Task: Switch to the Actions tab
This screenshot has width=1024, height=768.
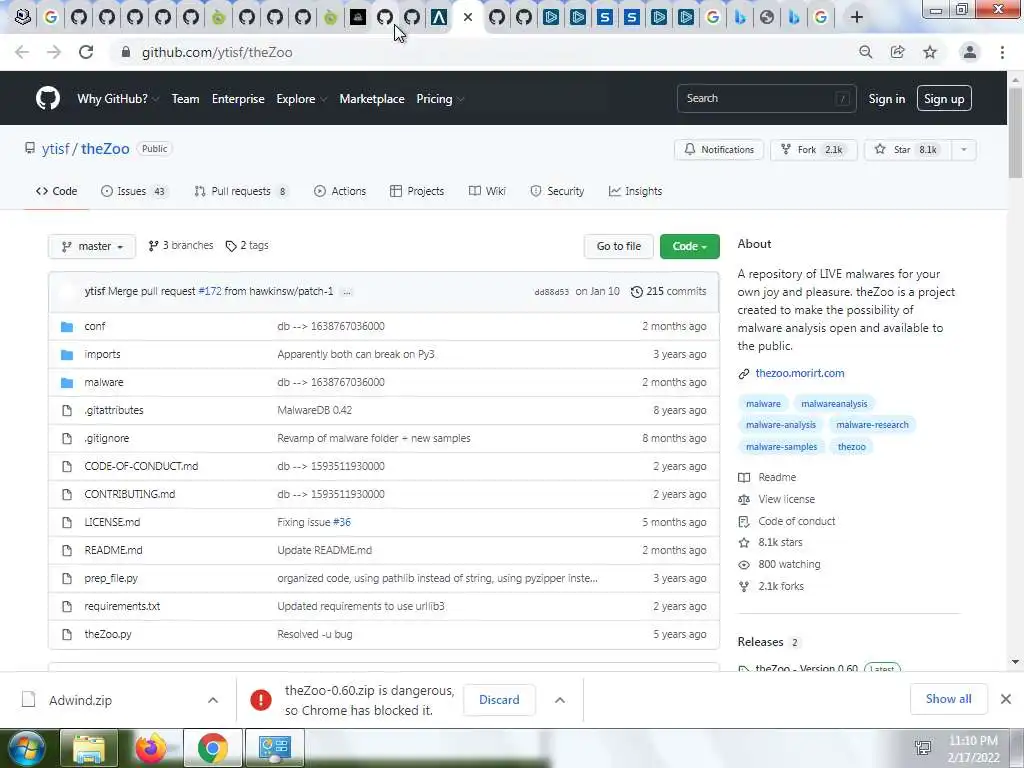Action: 340,191
